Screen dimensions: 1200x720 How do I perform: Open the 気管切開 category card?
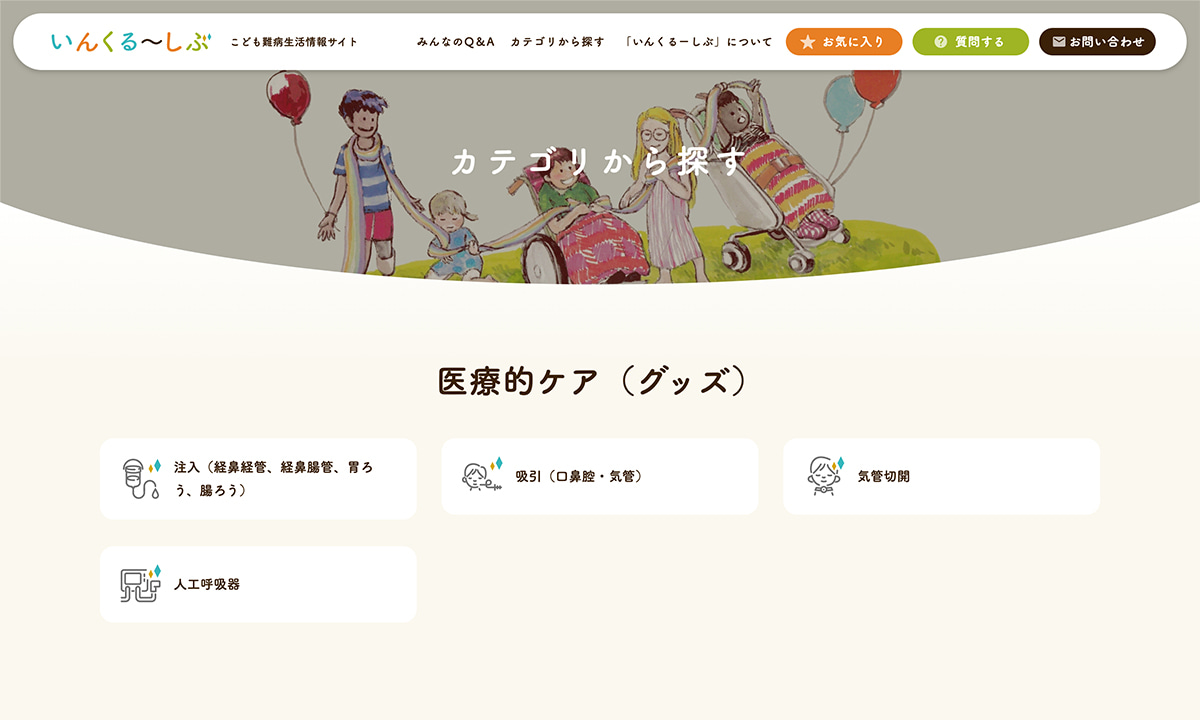pyautogui.click(x=941, y=476)
